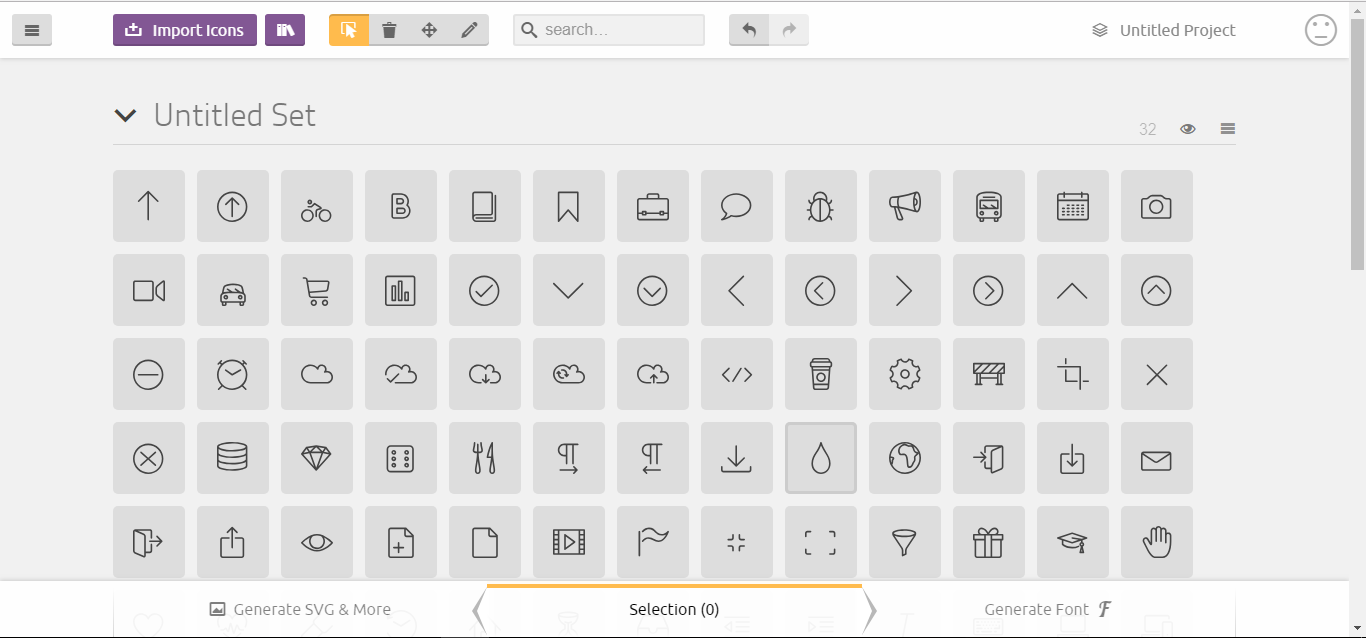Select the megaphone icon
The height and width of the screenshot is (638, 1366).
[905, 206]
